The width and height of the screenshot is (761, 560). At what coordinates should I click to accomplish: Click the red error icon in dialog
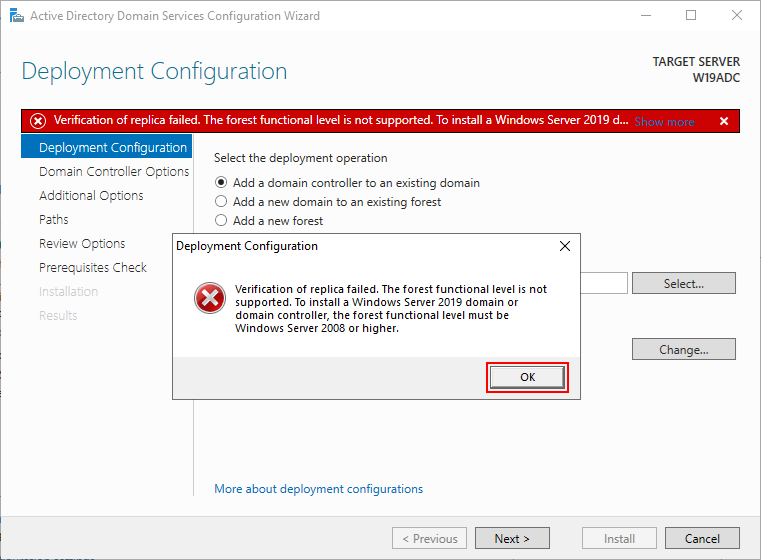tap(210, 298)
